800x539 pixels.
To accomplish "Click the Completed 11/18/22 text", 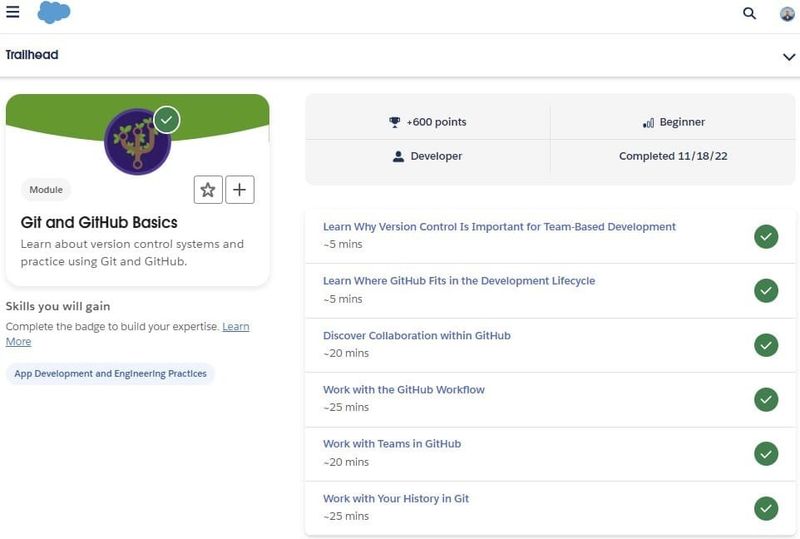I will tap(673, 156).
